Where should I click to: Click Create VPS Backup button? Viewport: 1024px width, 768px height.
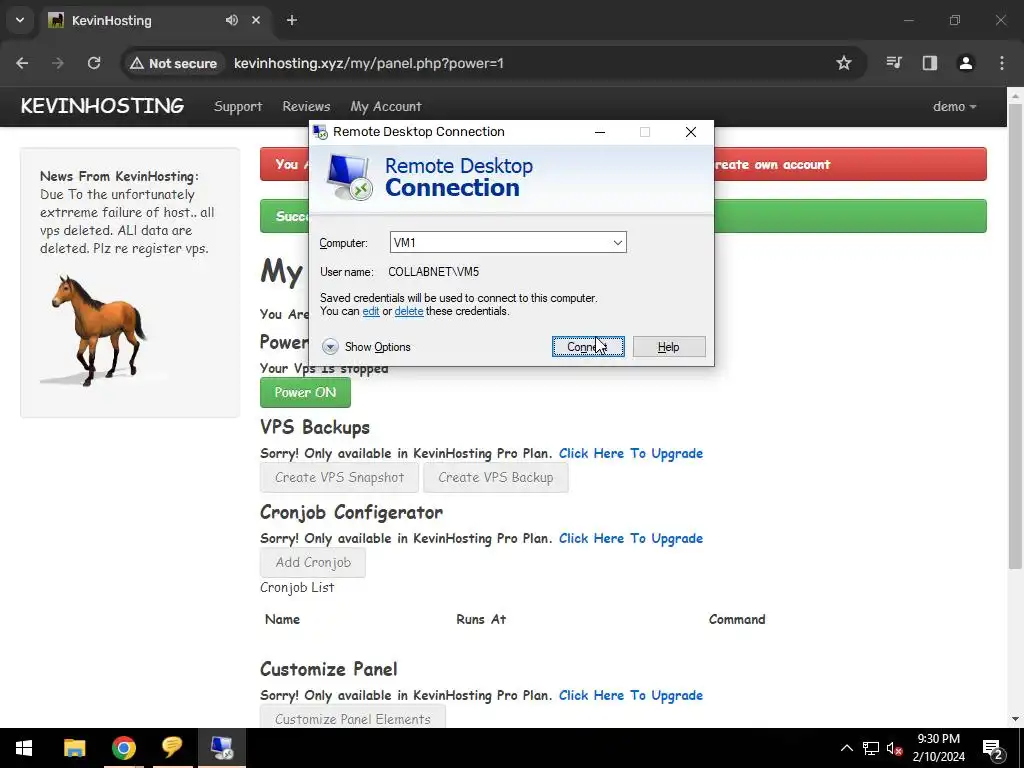[496, 477]
